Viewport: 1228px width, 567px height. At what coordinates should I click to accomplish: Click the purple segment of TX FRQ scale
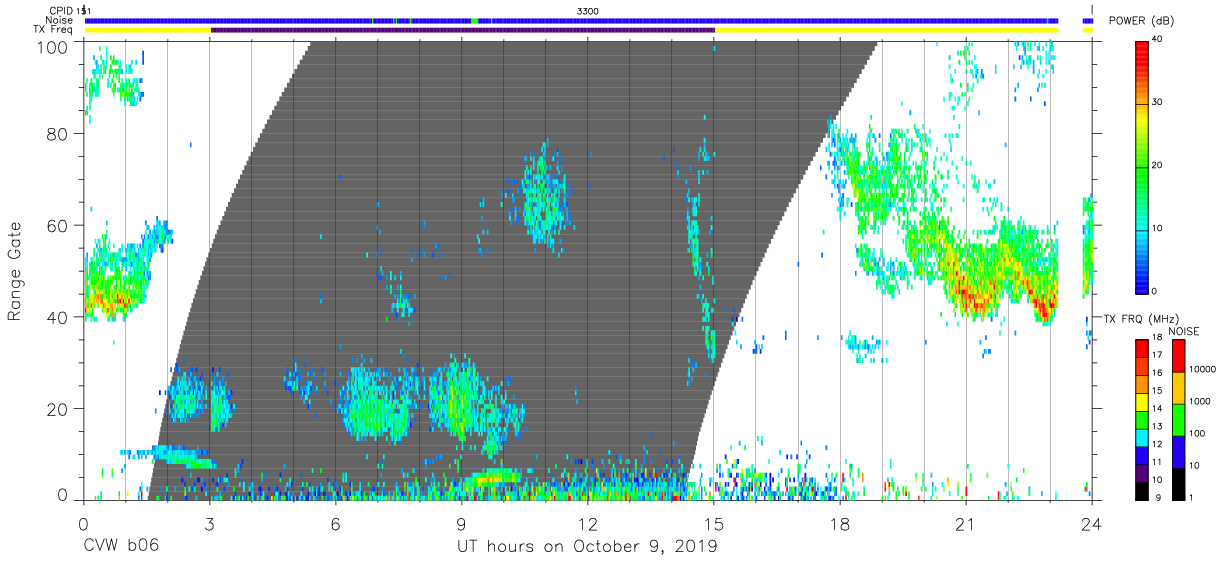(1141, 475)
